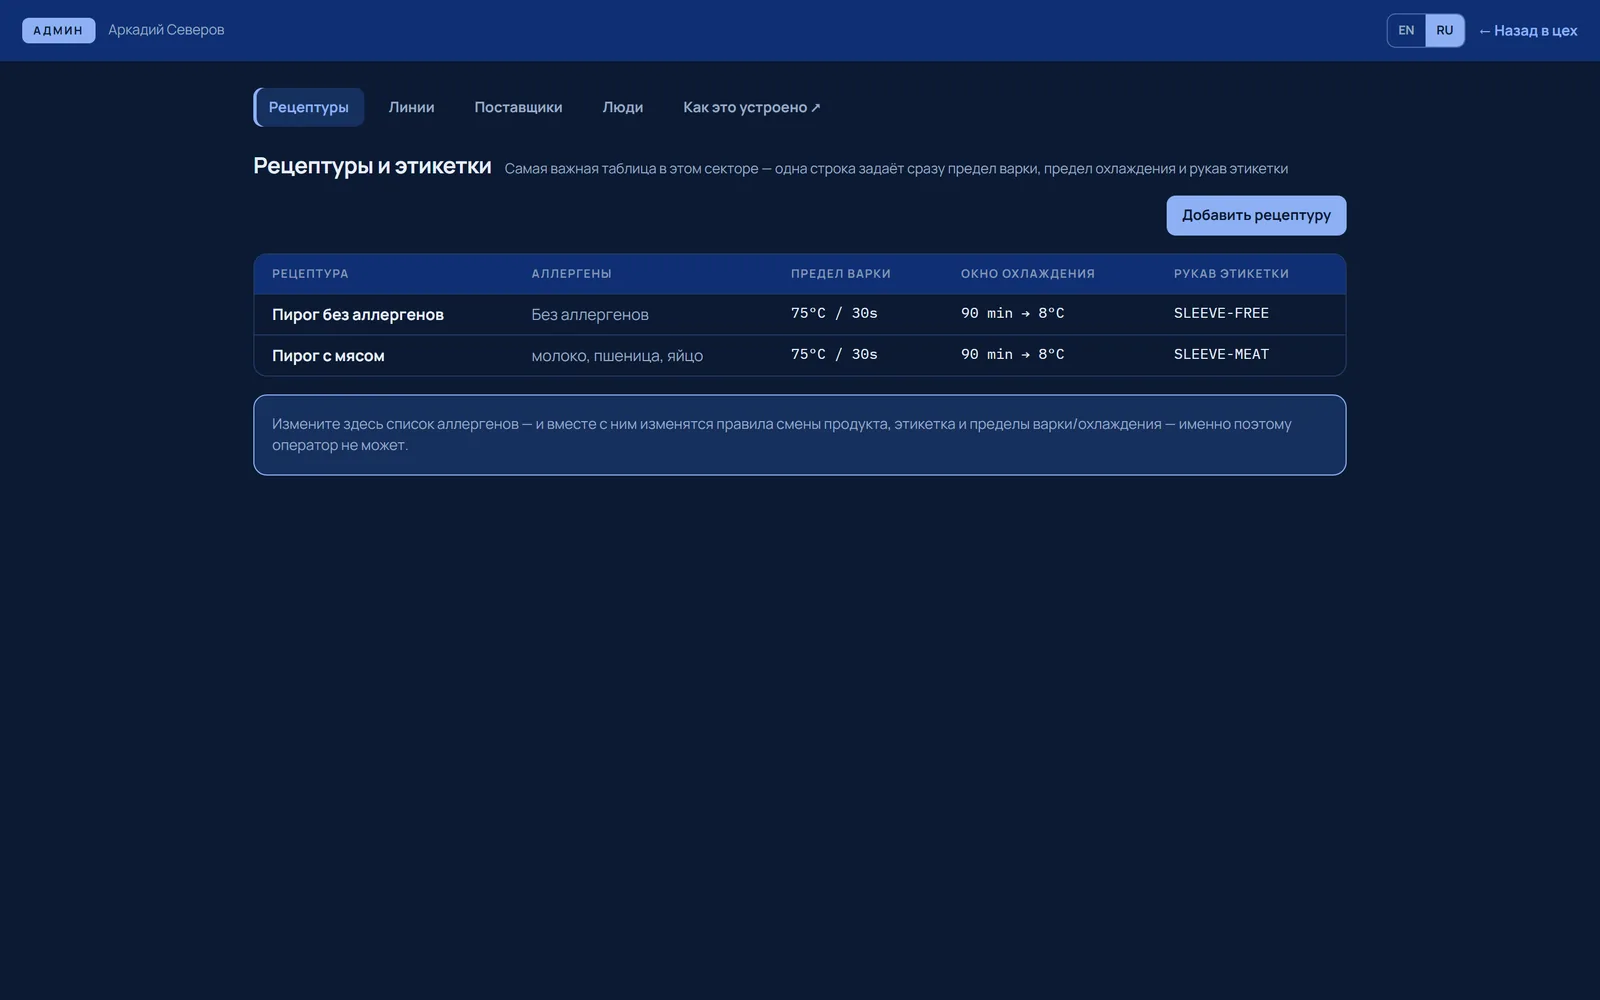Switch to the Люди tab

point(623,107)
